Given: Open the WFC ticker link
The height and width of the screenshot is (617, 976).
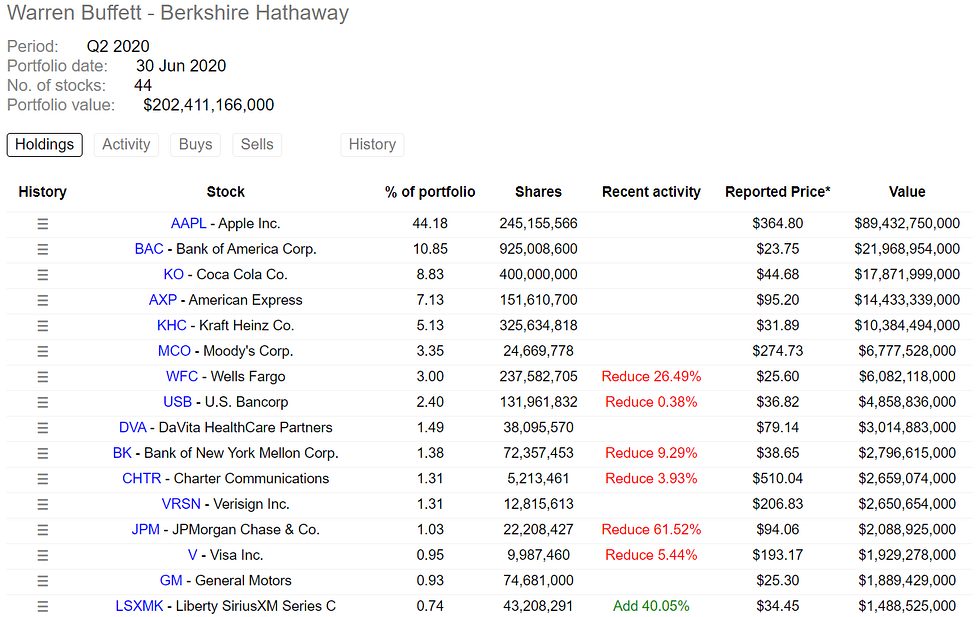Looking at the screenshot, I should (x=182, y=377).
